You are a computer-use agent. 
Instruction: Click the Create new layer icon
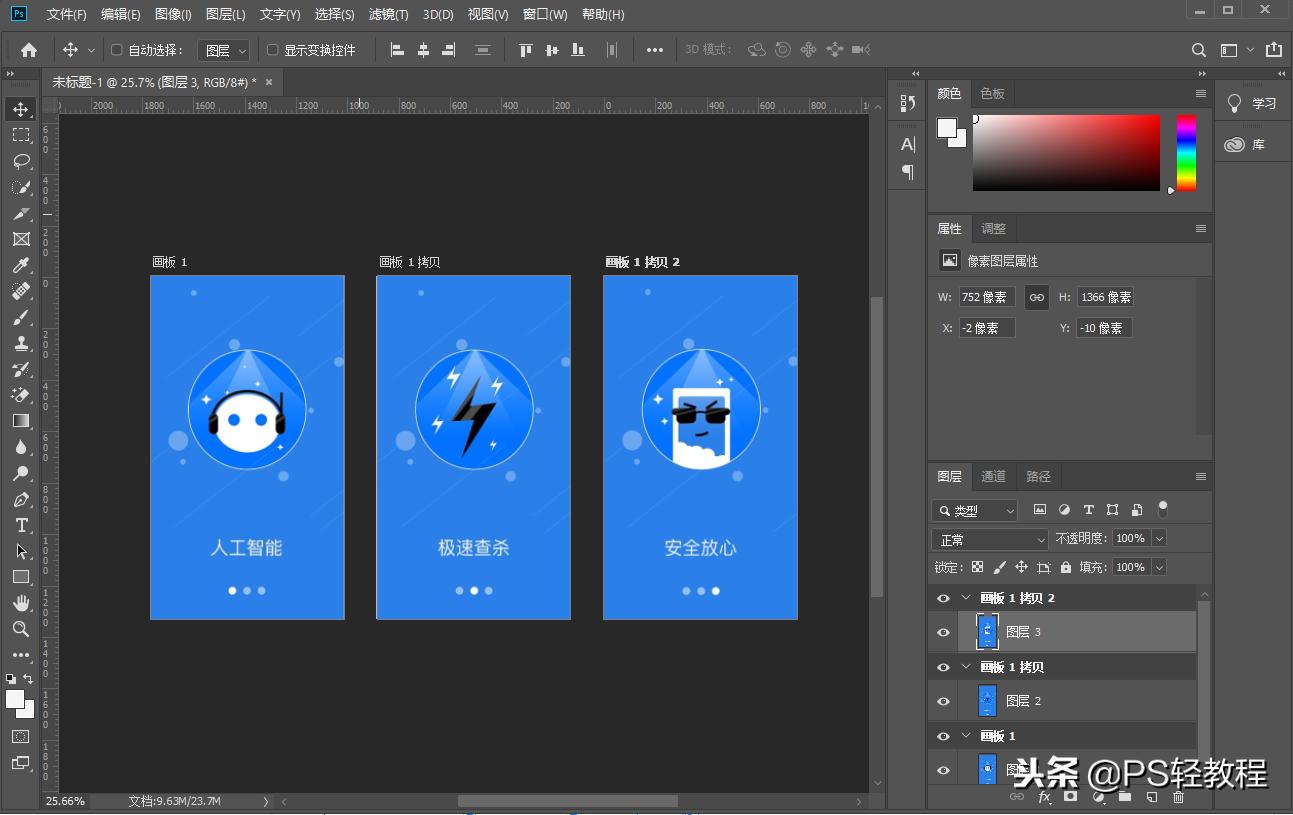point(1152,798)
